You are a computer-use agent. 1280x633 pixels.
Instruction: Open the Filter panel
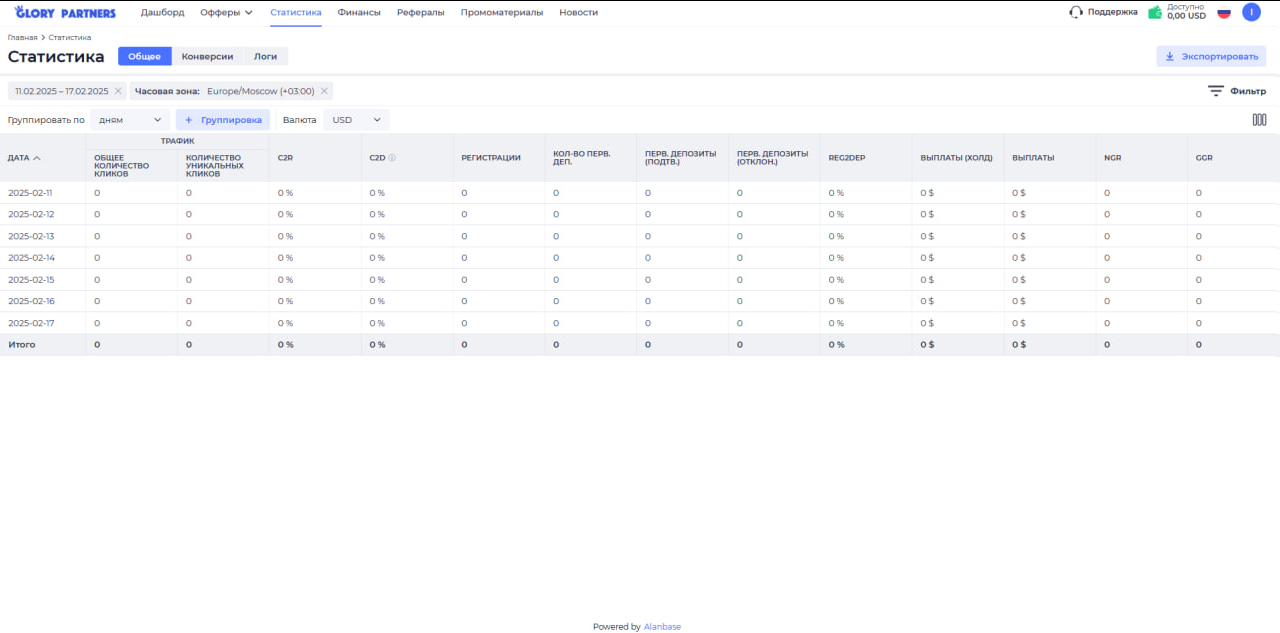pos(1237,91)
